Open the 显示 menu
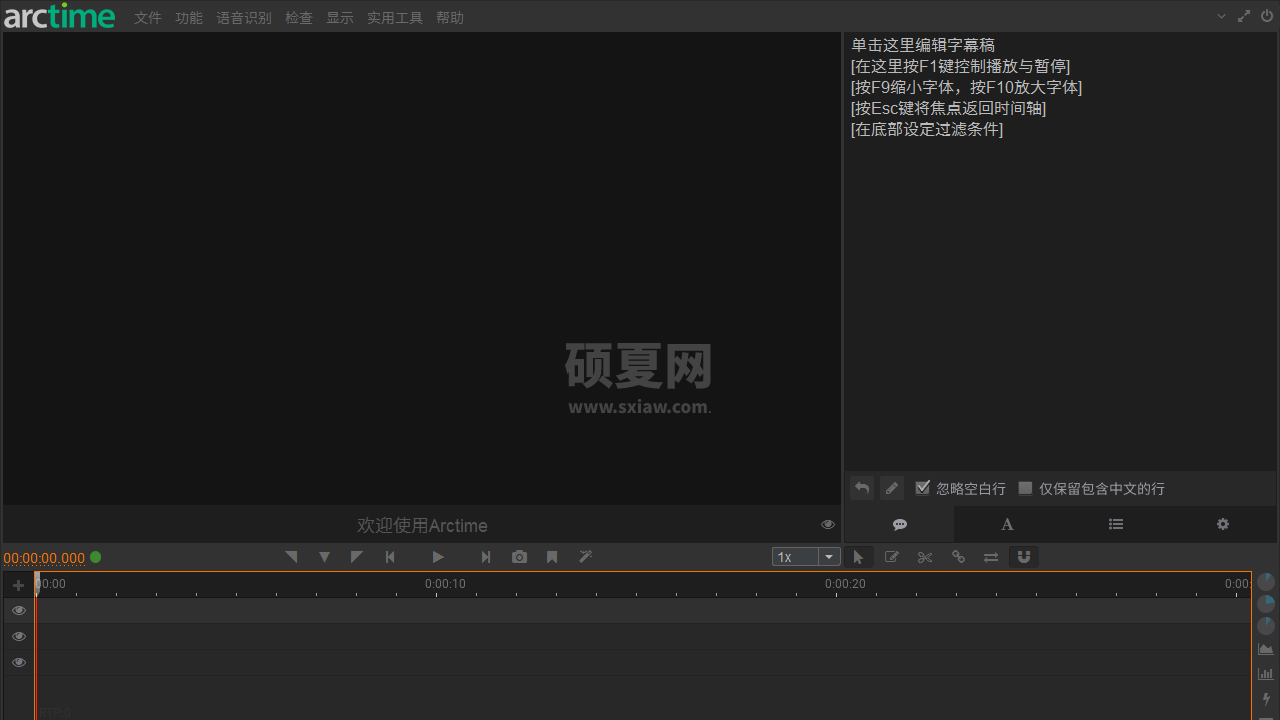Viewport: 1280px width, 720px height. pos(340,18)
